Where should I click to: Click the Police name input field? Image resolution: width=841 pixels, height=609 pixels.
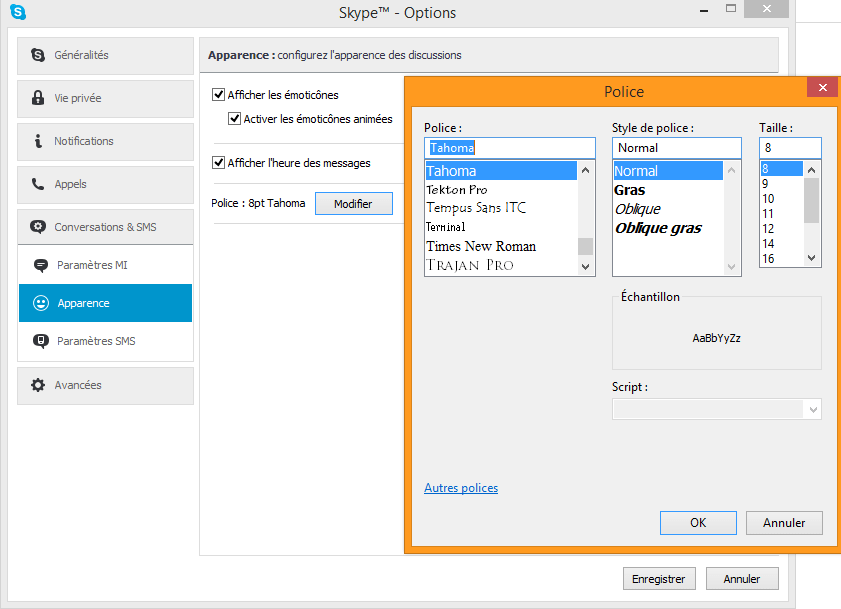pyautogui.click(x=510, y=148)
